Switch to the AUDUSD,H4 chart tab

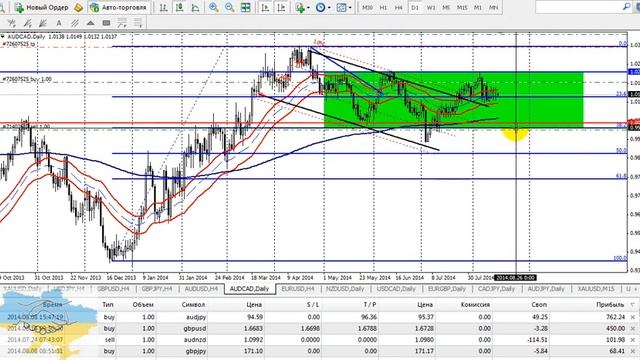tap(201, 289)
